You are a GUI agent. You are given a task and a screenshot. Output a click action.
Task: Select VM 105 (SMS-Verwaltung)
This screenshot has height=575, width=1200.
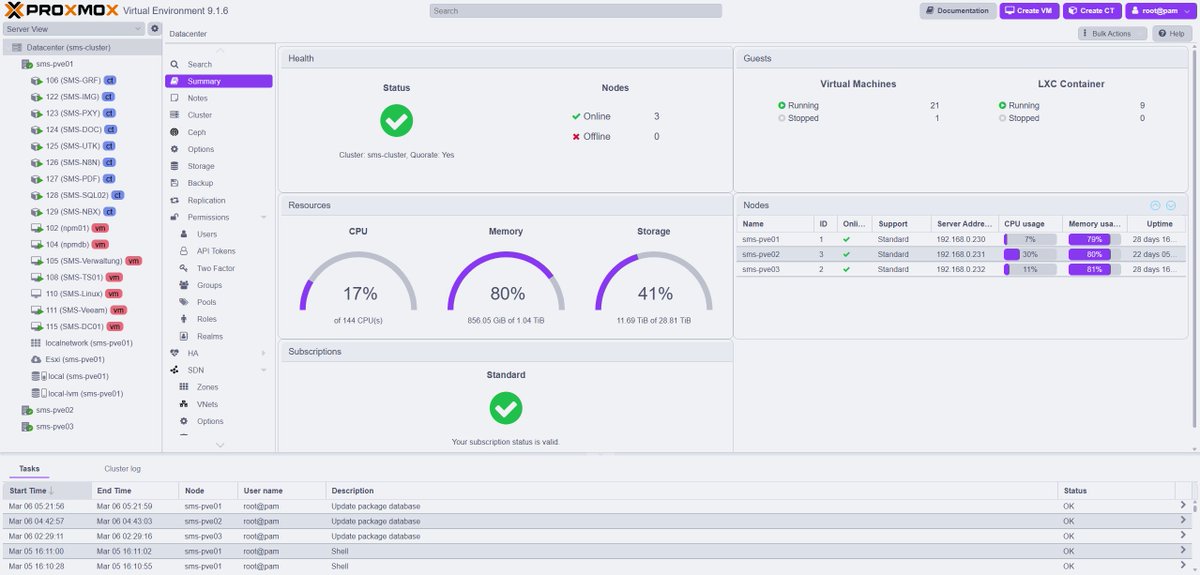click(86, 261)
